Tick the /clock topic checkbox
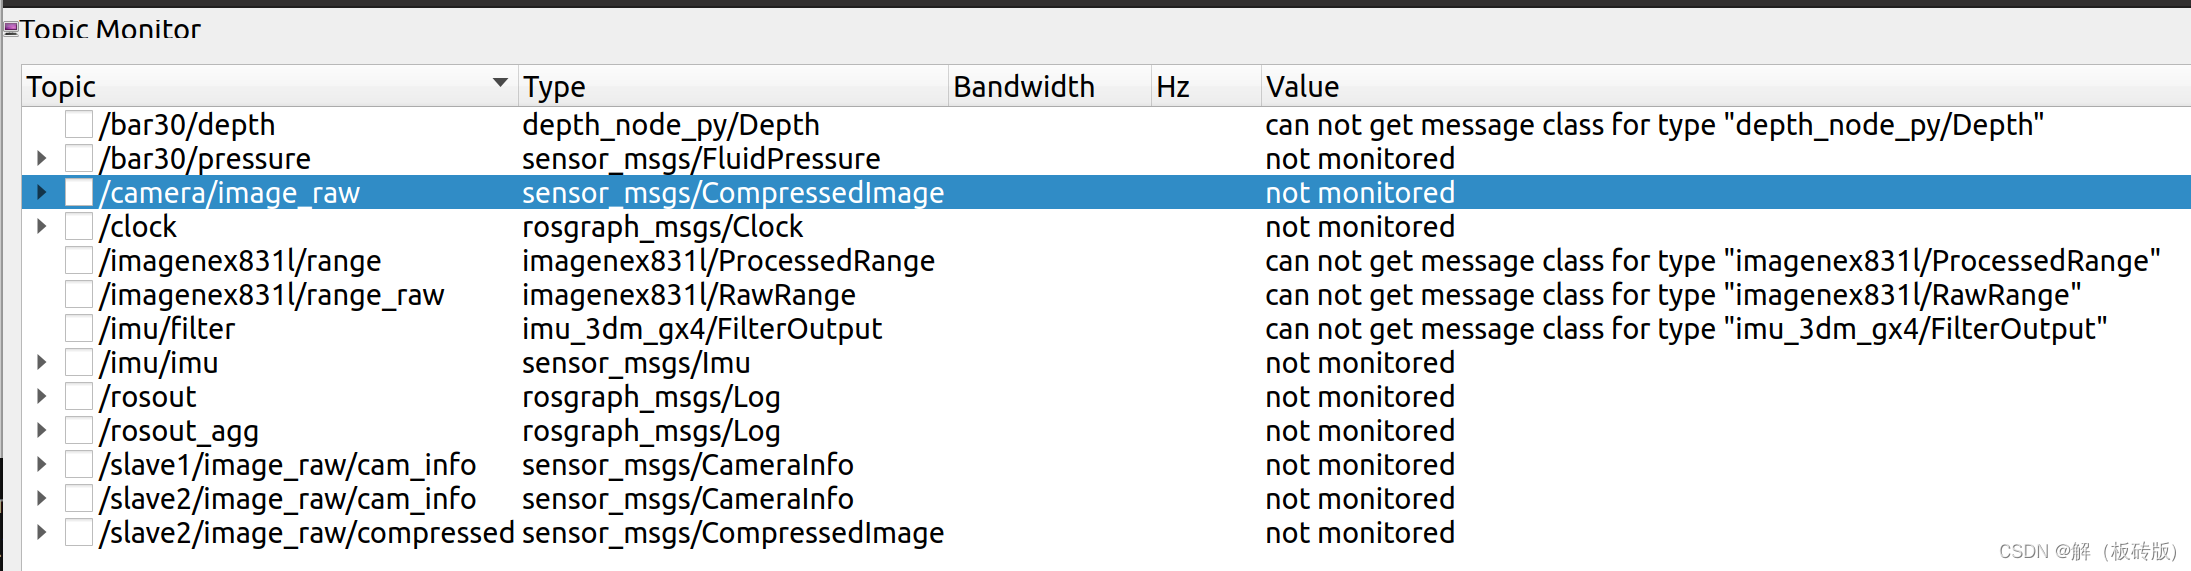Viewport: 2191px width, 571px height. pyautogui.click(x=79, y=226)
